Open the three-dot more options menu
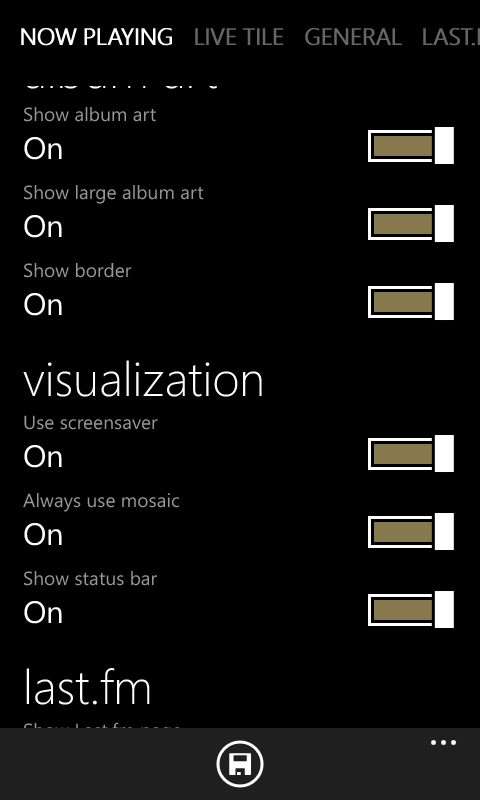The width and height of the screenshot is (480, 800). click(x=443, y=743)
